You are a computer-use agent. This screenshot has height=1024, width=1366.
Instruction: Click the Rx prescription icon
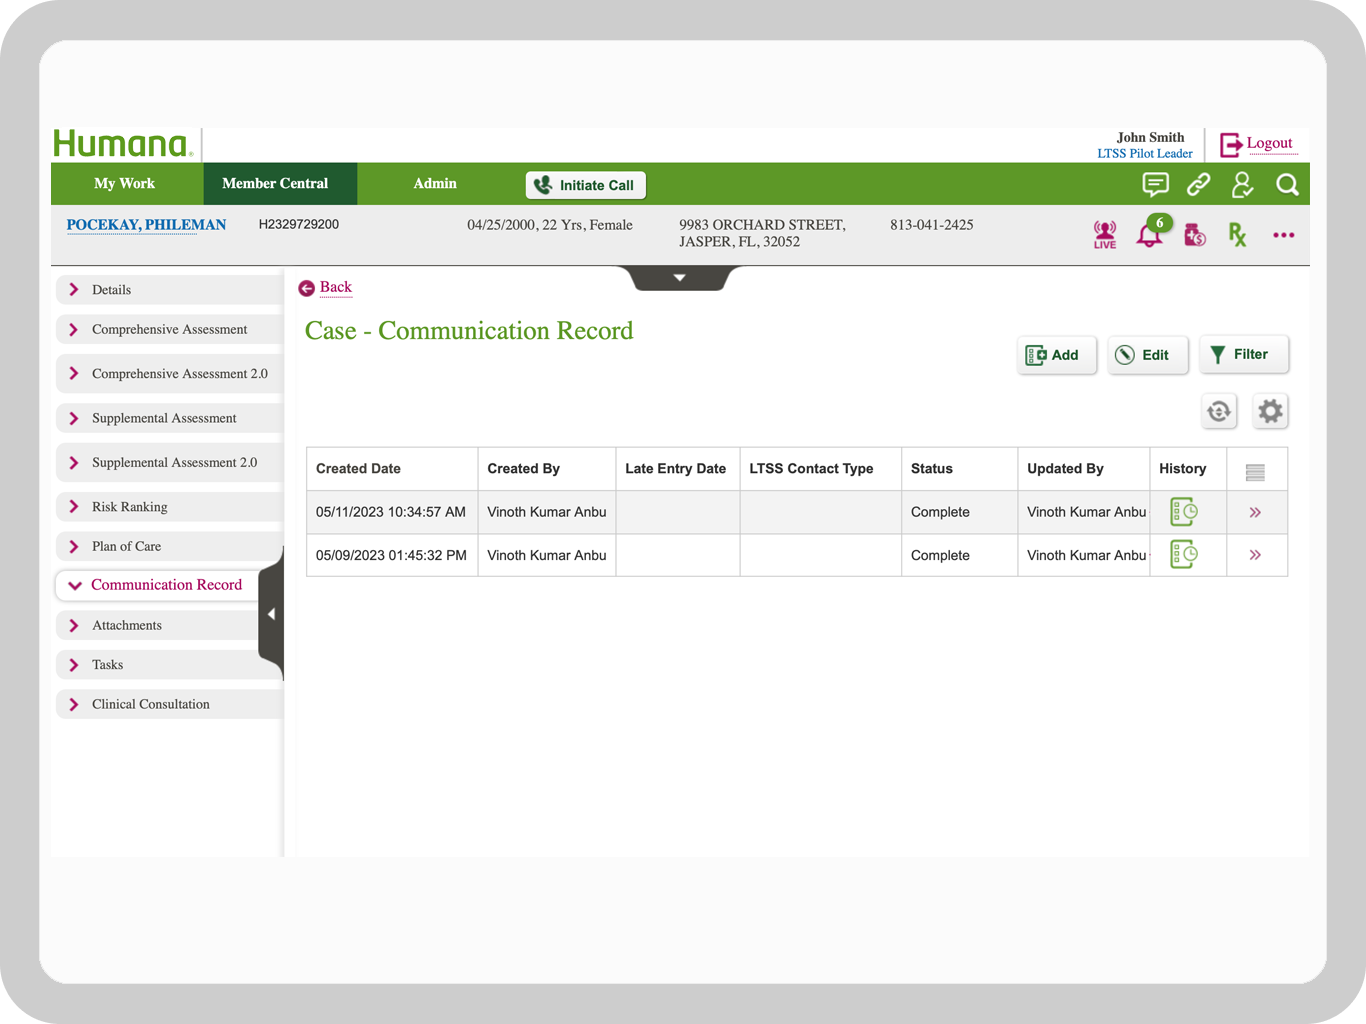(1237, 235)
